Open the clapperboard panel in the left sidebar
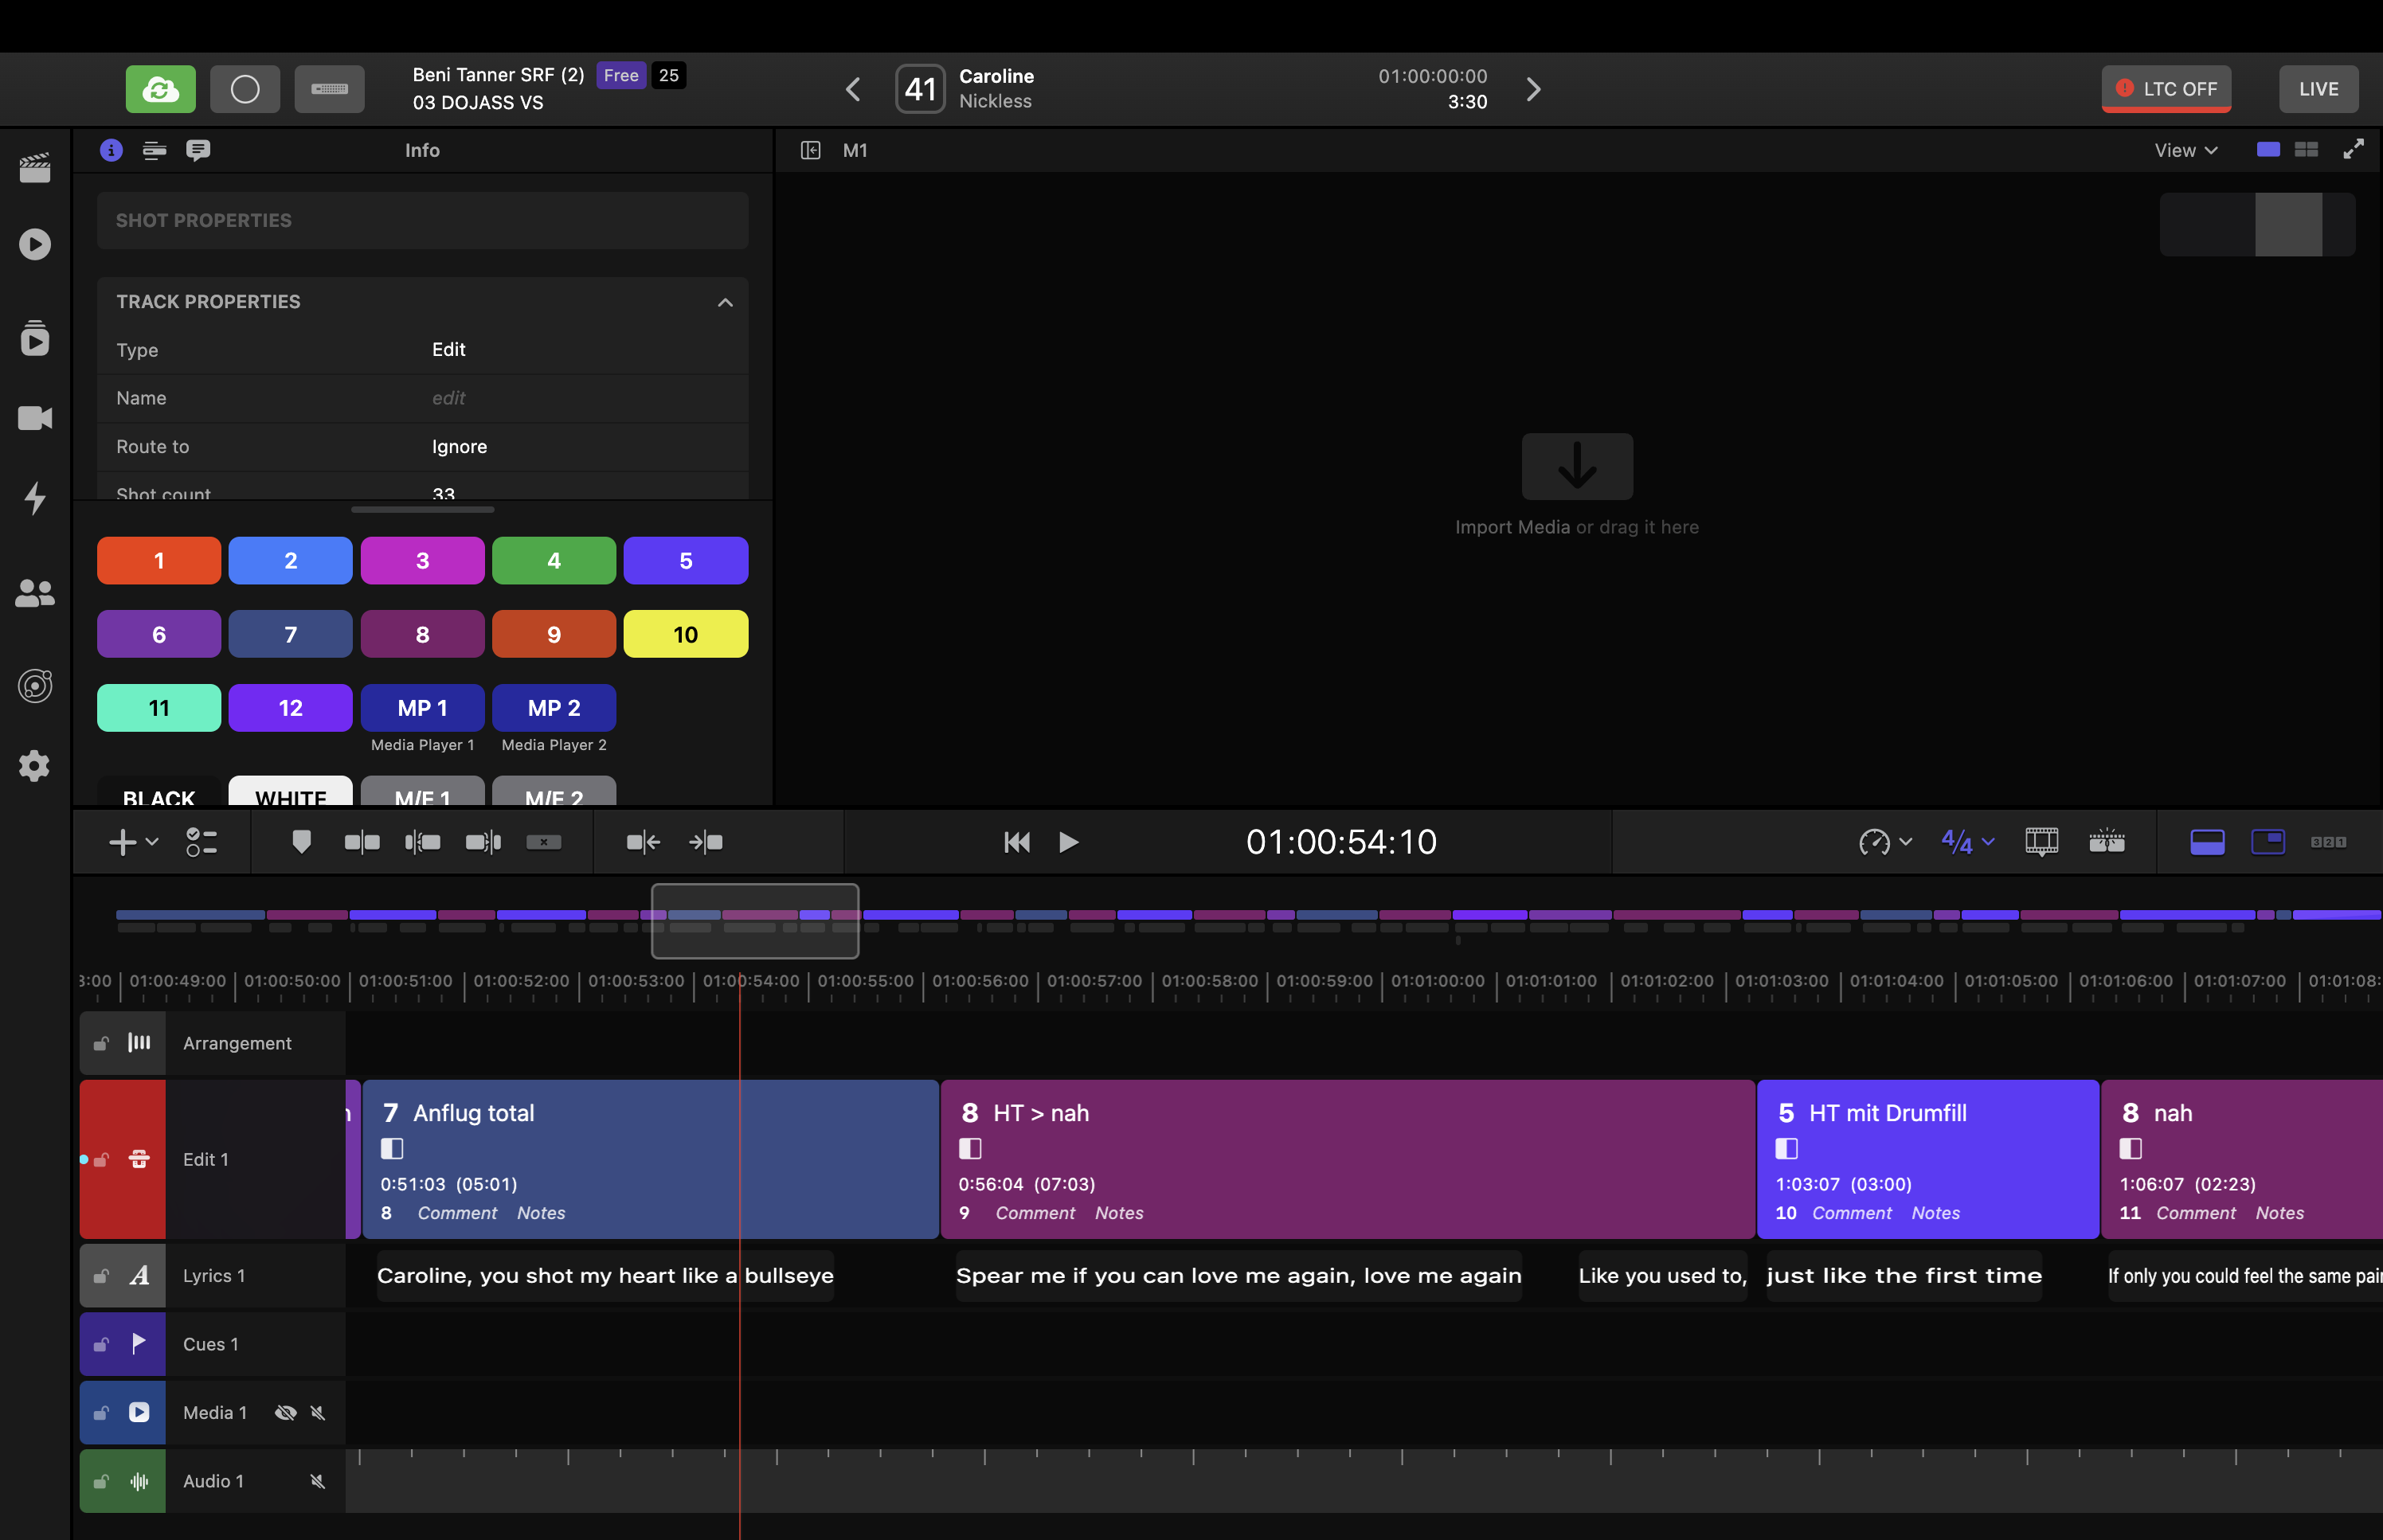The width and height of the screenshot is (2383, 1540). click(35, 167)
